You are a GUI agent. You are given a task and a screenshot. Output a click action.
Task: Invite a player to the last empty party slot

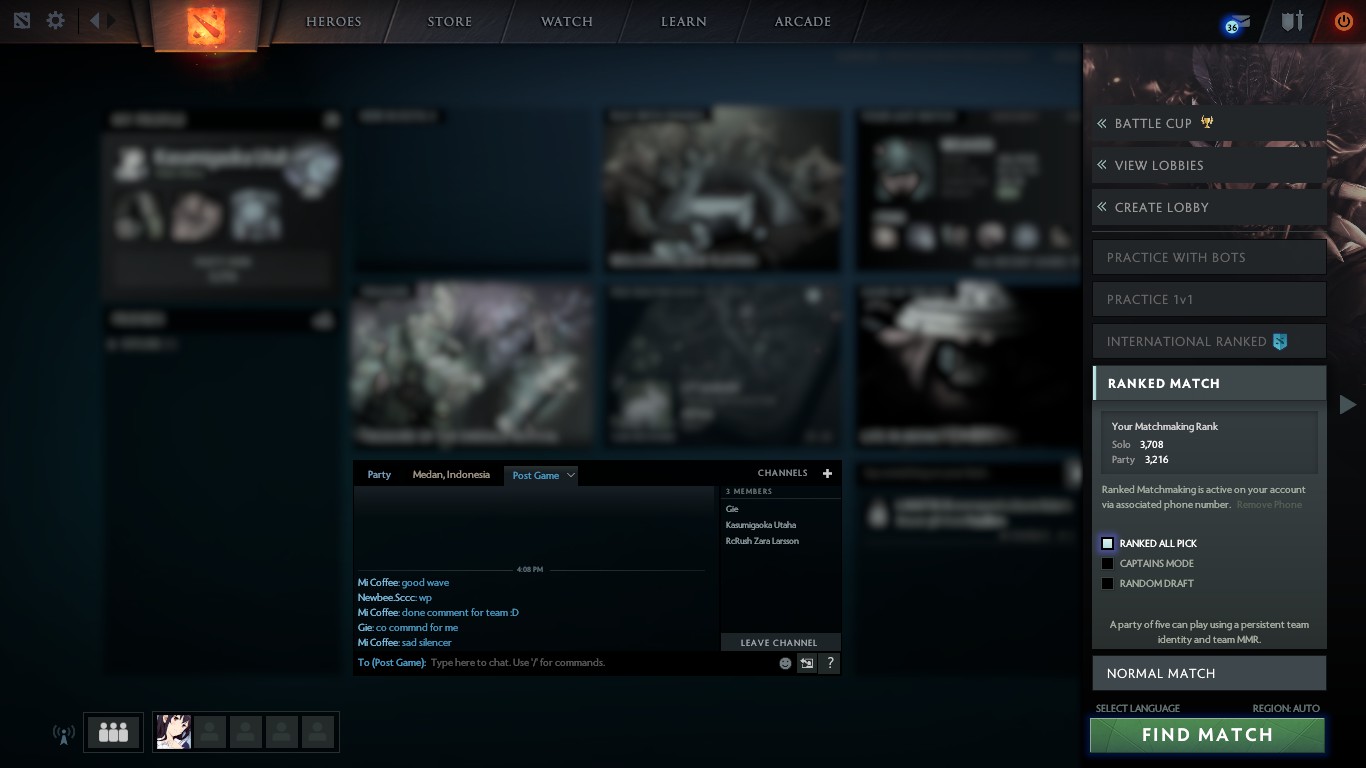(318, 732)
